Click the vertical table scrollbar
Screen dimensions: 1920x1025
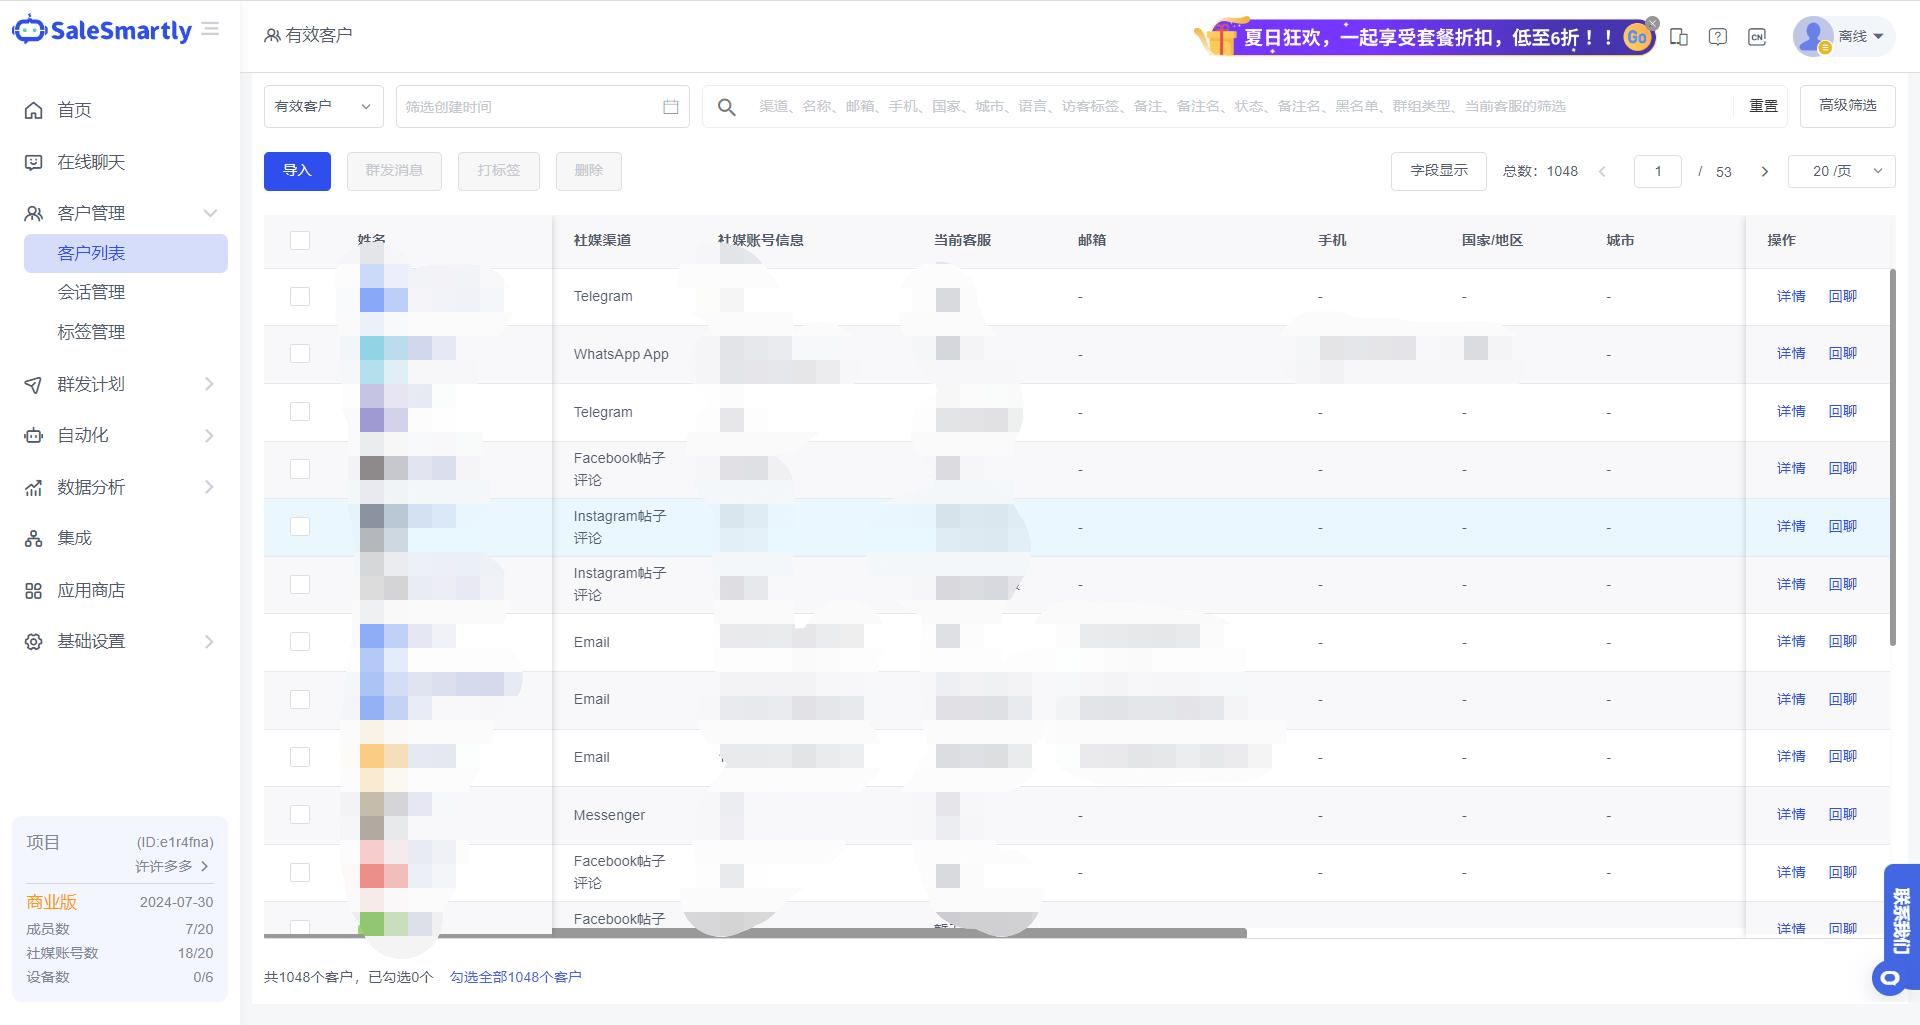tap(1892, 457)
